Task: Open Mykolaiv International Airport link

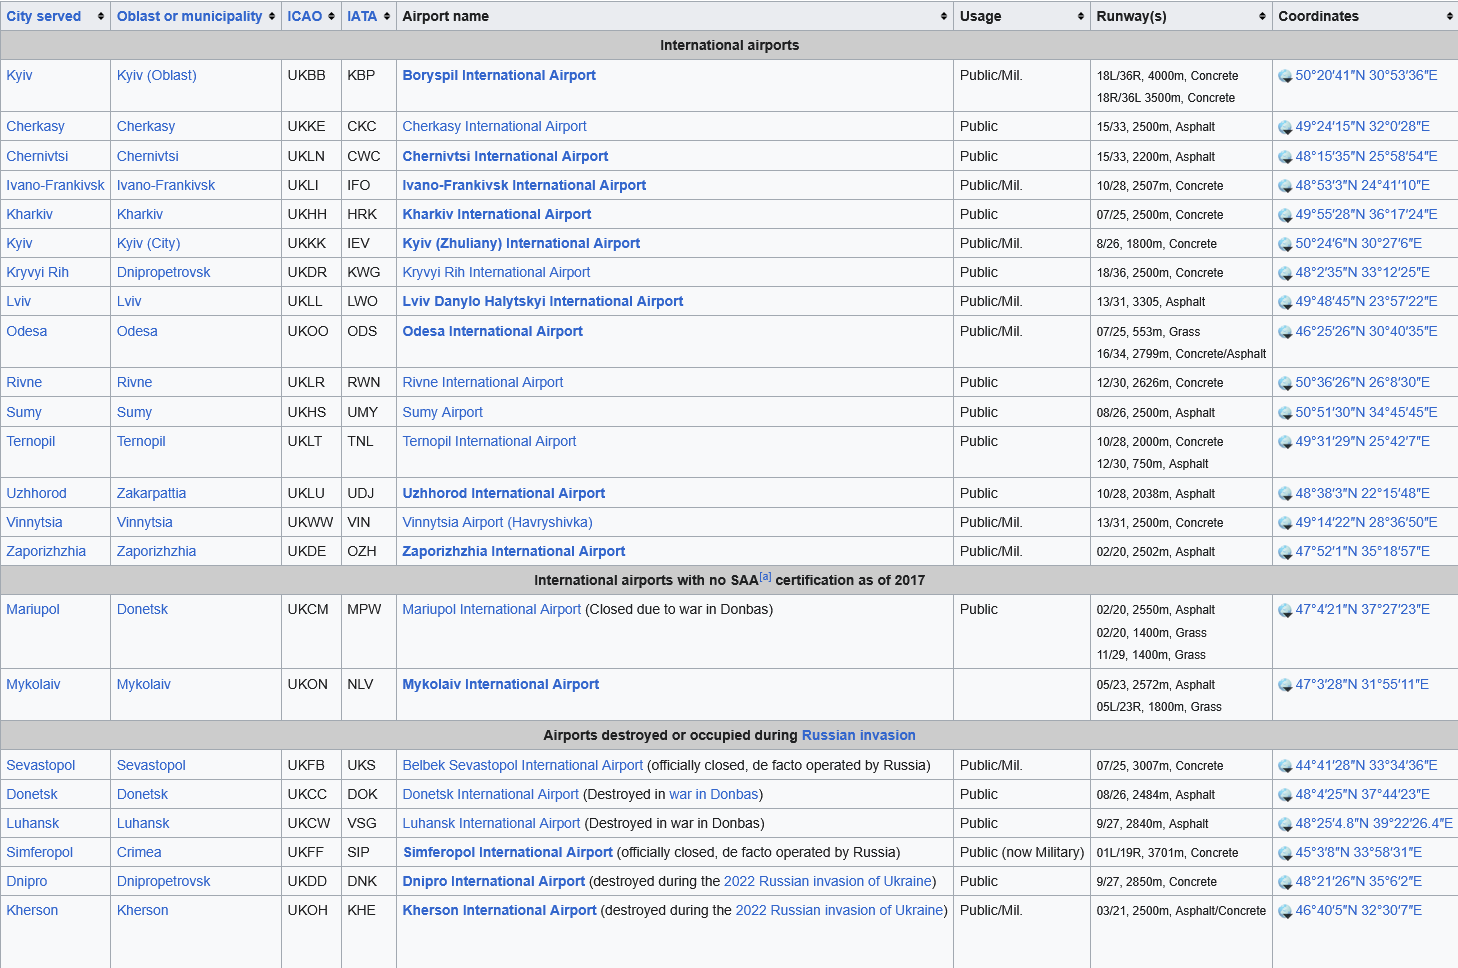Action: (x=500, y=684)
